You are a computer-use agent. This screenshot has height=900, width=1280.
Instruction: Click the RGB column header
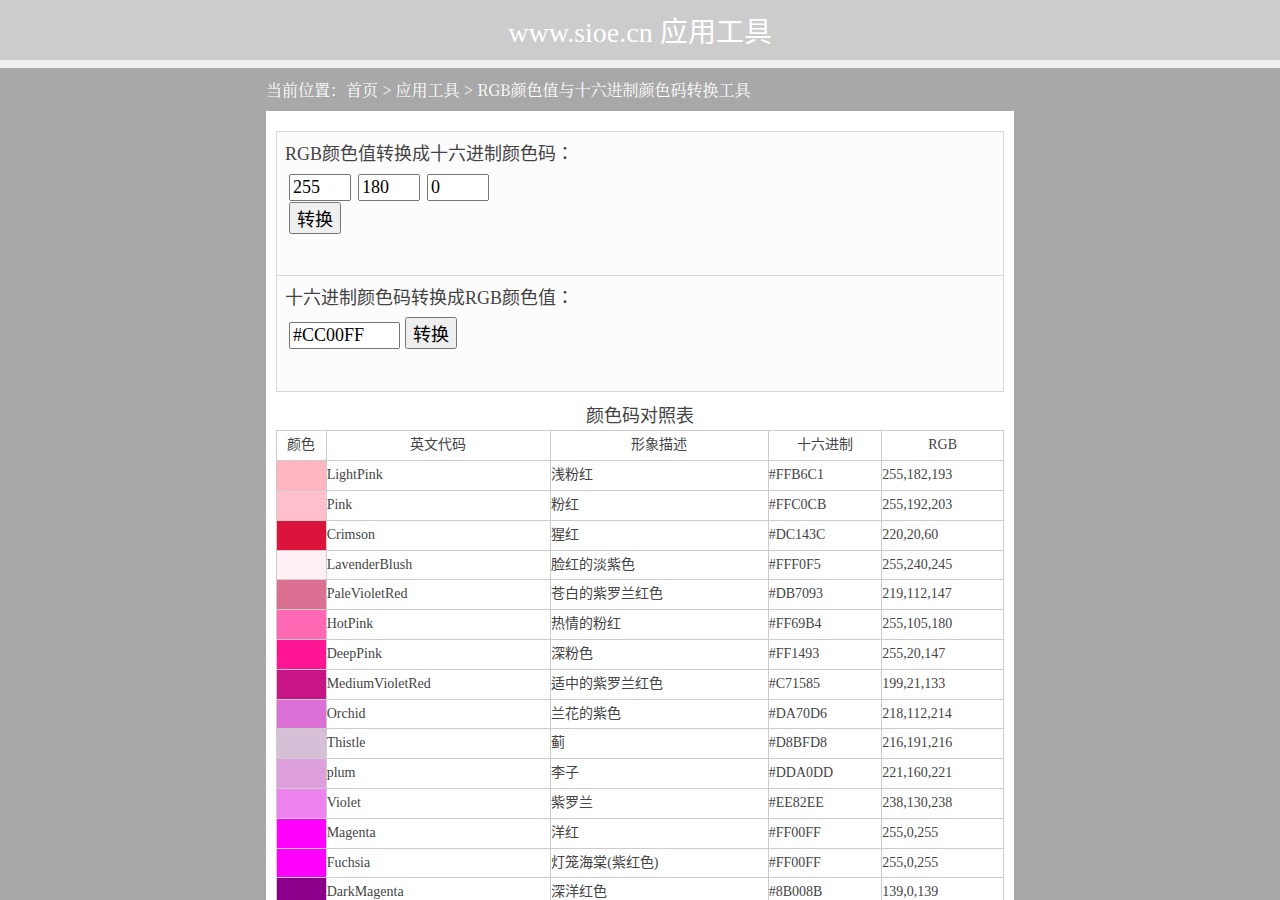click(x=942, y=445)
